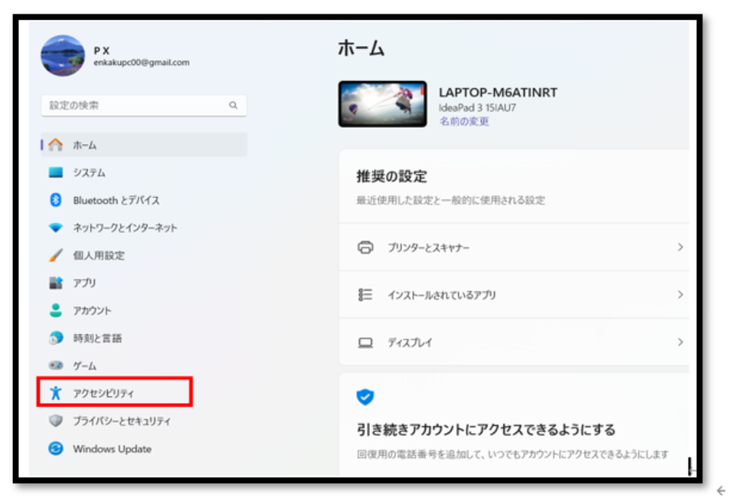Open 個人用設定 in the sidebar

[144, 255]
